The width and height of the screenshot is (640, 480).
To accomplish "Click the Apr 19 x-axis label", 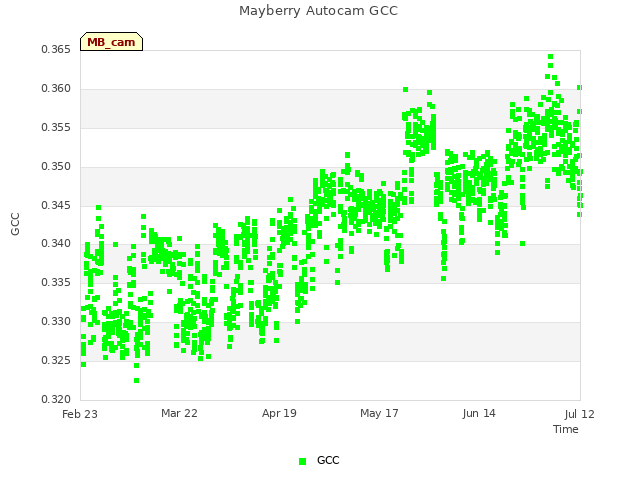I will point(279,413).
